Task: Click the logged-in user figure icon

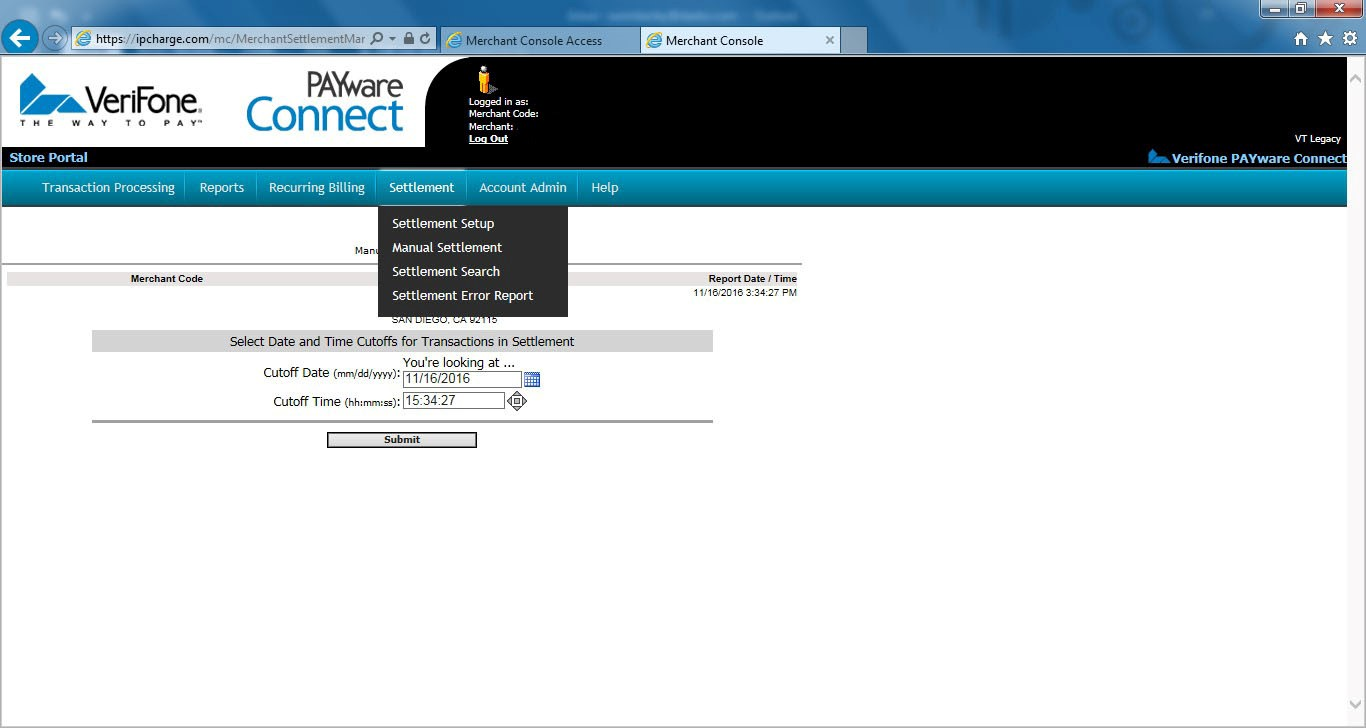Action: click(x=486, y=80)
